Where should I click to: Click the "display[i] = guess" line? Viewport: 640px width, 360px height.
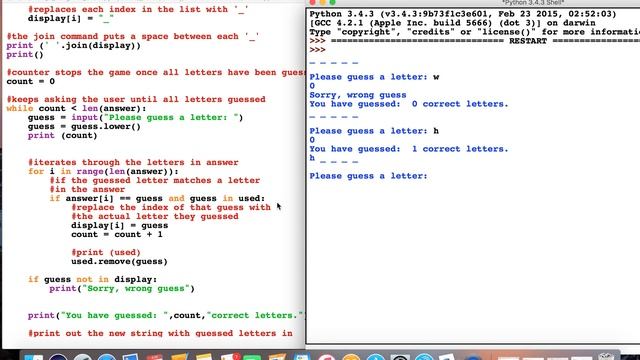coord(120,225)
